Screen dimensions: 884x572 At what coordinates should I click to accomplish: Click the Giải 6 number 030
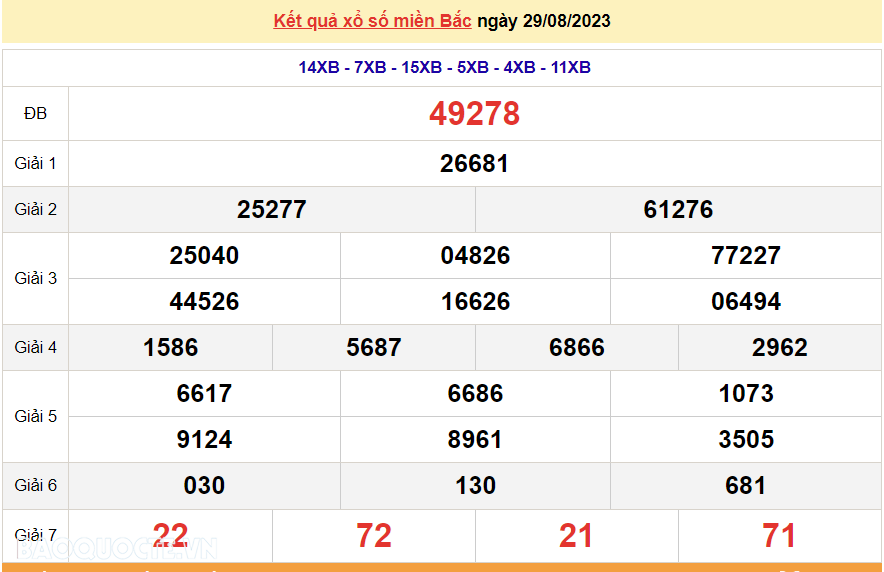[x=204, y=485]
